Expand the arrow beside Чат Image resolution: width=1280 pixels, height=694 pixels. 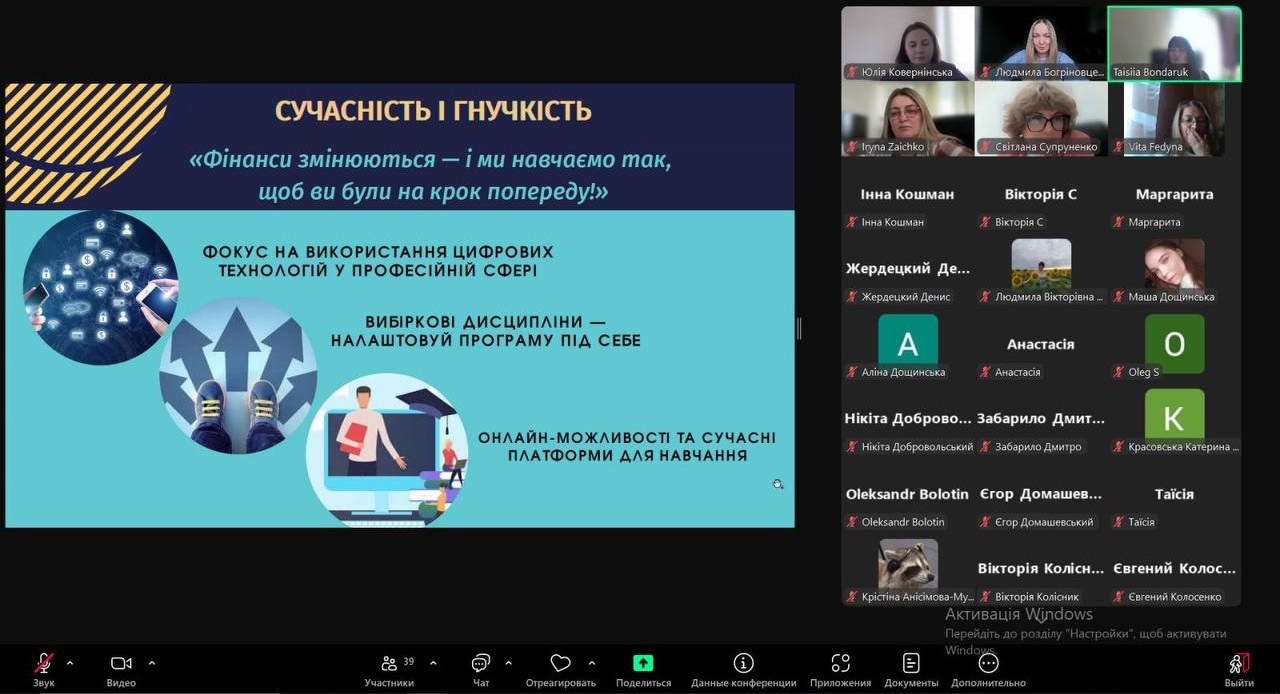(508, 663)
